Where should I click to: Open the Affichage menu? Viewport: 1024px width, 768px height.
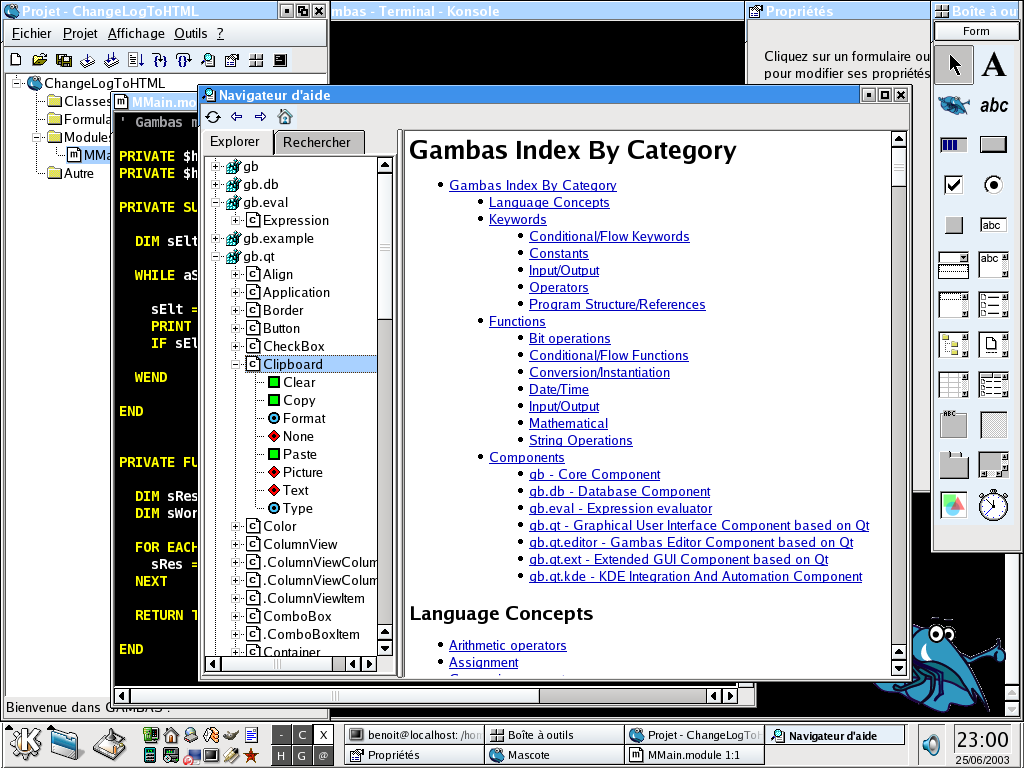point(136,33)
